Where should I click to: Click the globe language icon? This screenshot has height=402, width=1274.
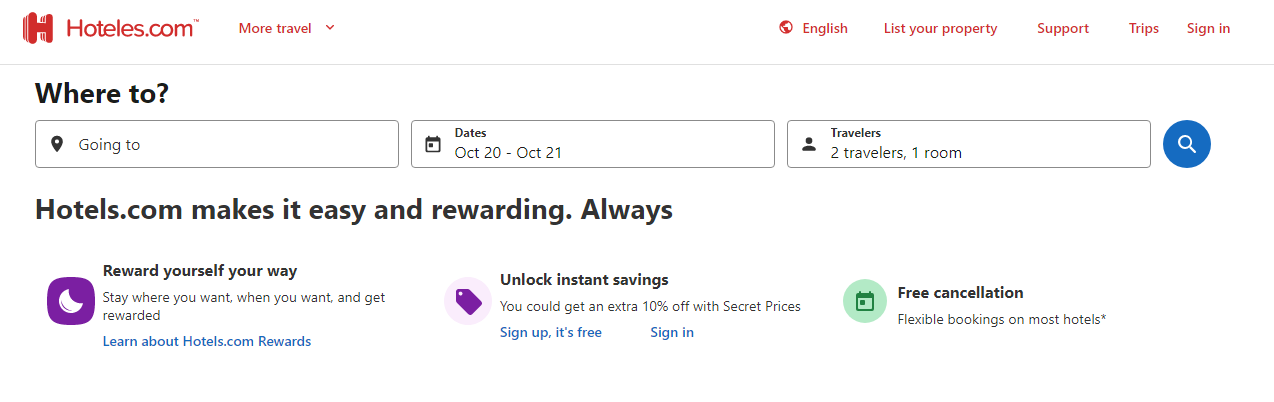click(786, 28)
